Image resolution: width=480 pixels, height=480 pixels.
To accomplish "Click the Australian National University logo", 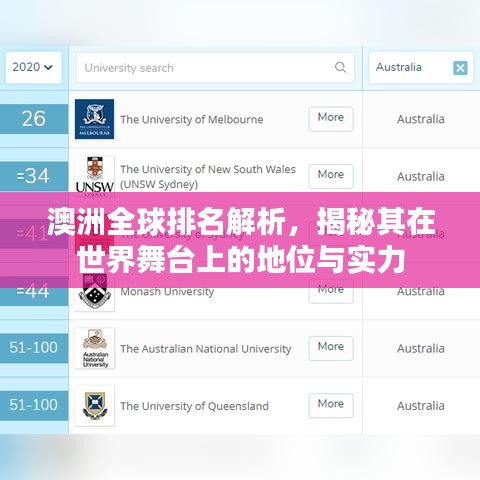I will (x=95, y=348).
